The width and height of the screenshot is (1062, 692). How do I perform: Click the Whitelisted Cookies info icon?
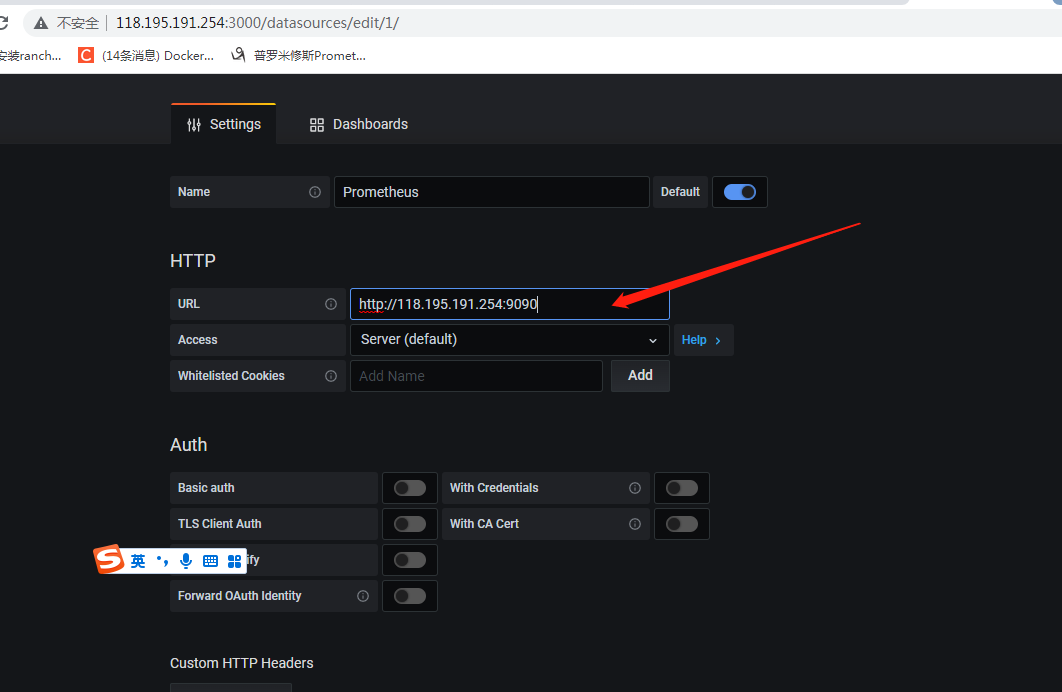coord(331,376)
